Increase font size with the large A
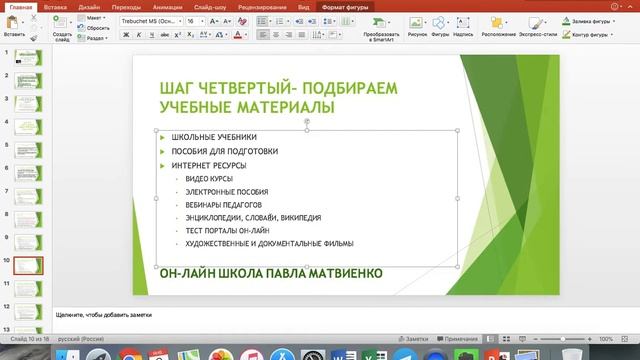This screenshot has width=640, height=360. [x=213, y=21]
